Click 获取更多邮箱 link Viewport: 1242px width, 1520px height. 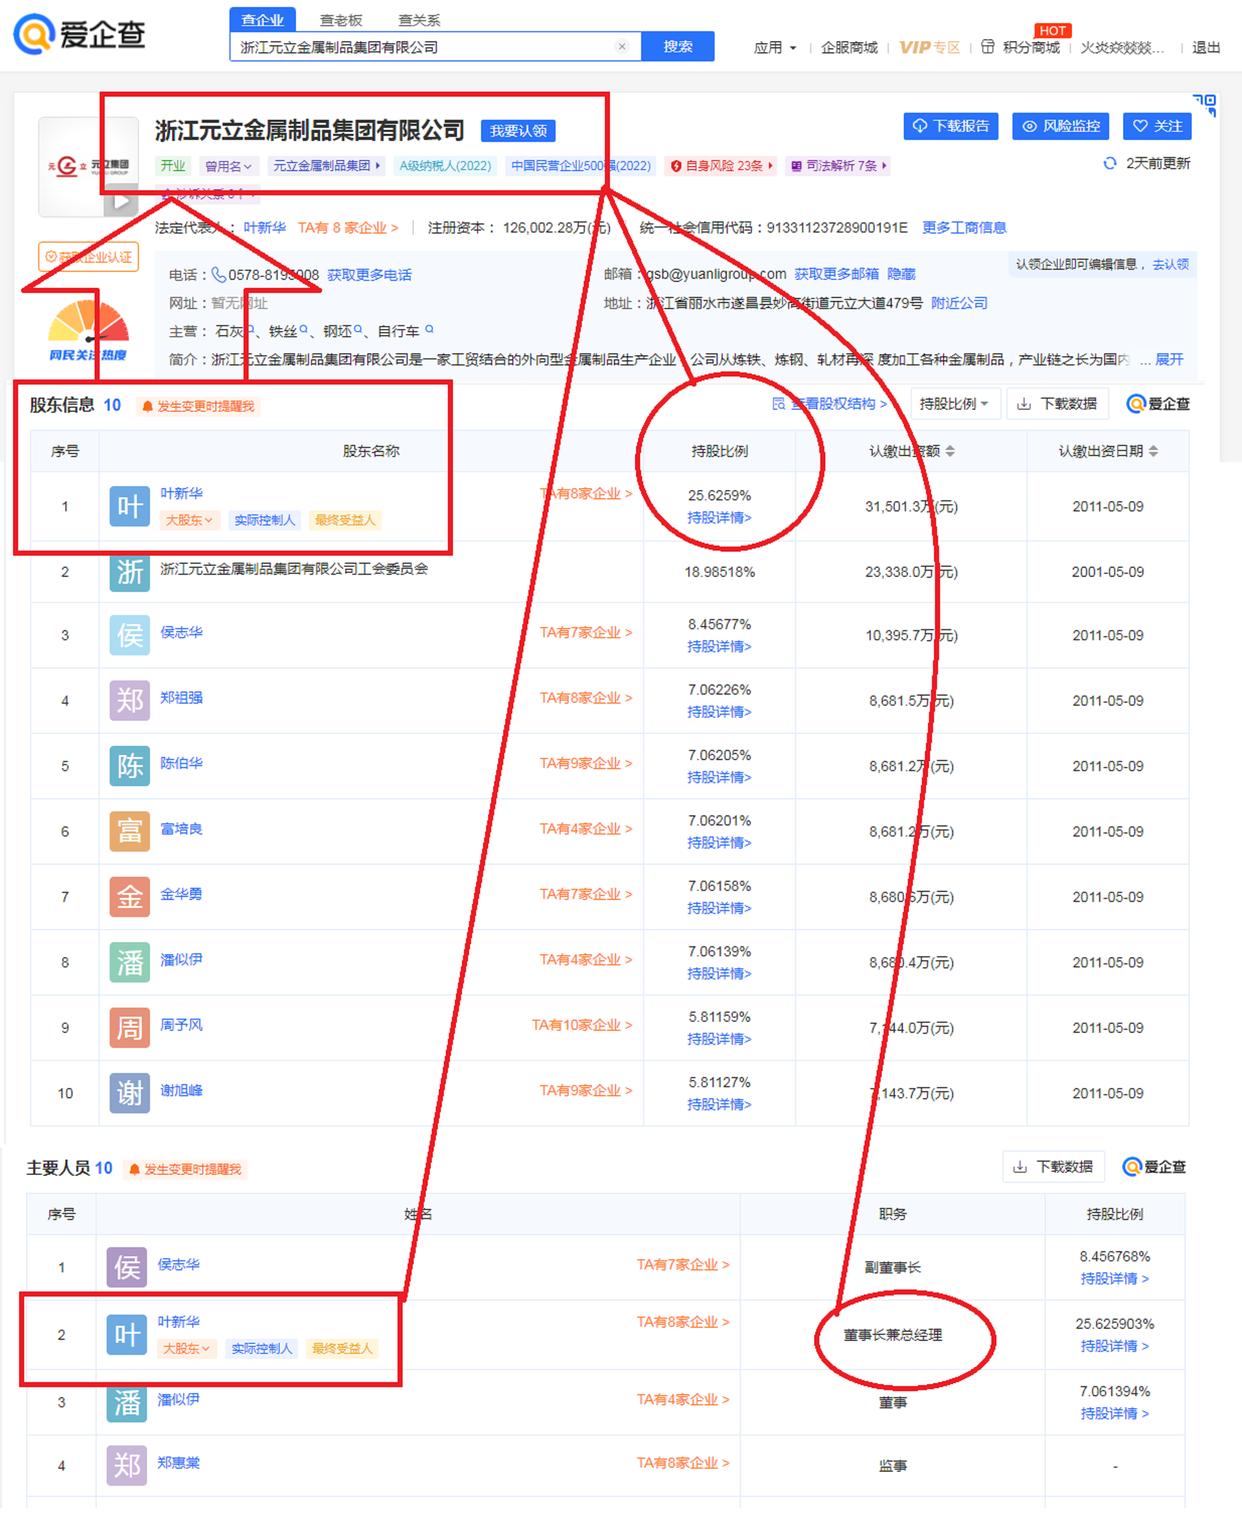[x=836, y=273]
